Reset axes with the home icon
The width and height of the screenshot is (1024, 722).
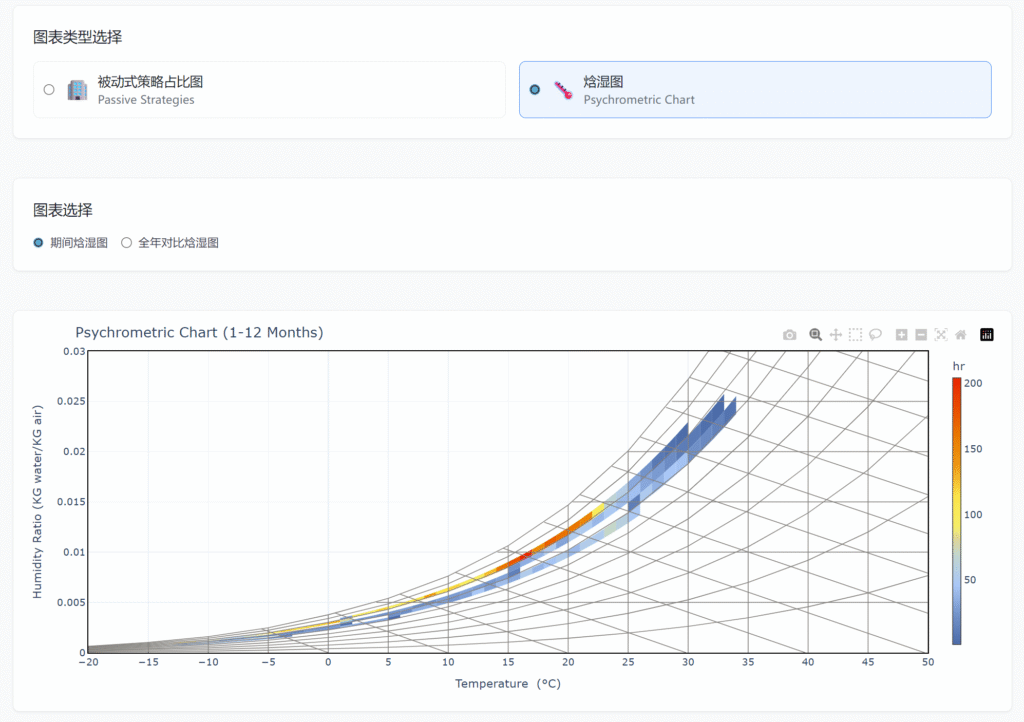pos(960,335)
